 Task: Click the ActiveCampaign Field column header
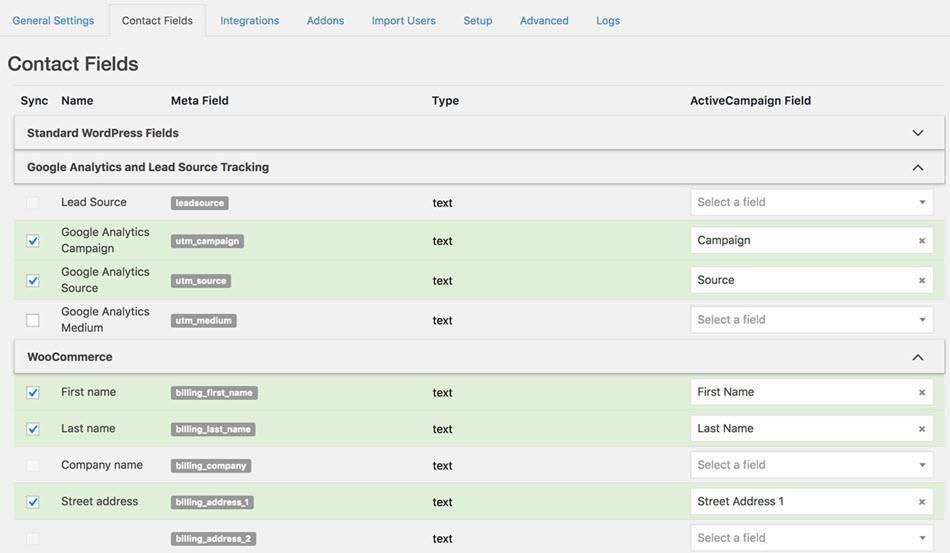(x=750, y=101)
